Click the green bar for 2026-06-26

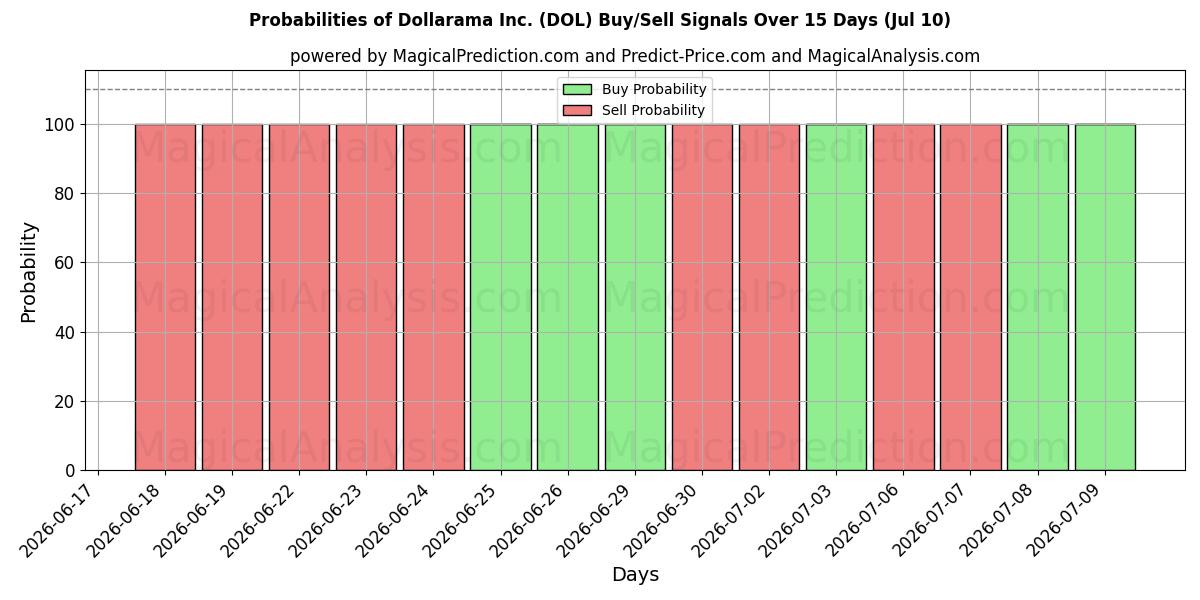click(568, 297)
